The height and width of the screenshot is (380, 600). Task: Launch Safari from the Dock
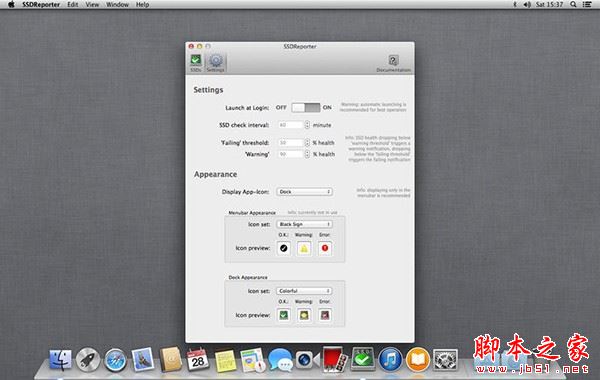point(115,360)
